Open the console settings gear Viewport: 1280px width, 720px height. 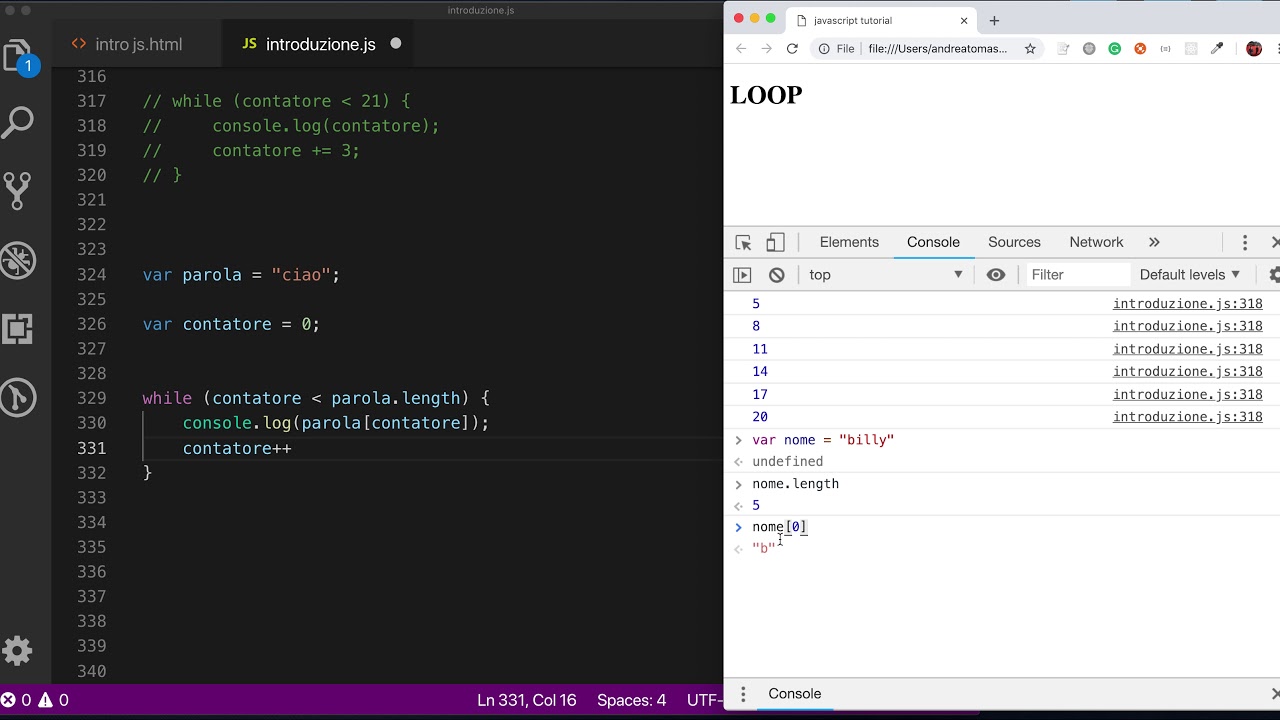coord(1274,275)
